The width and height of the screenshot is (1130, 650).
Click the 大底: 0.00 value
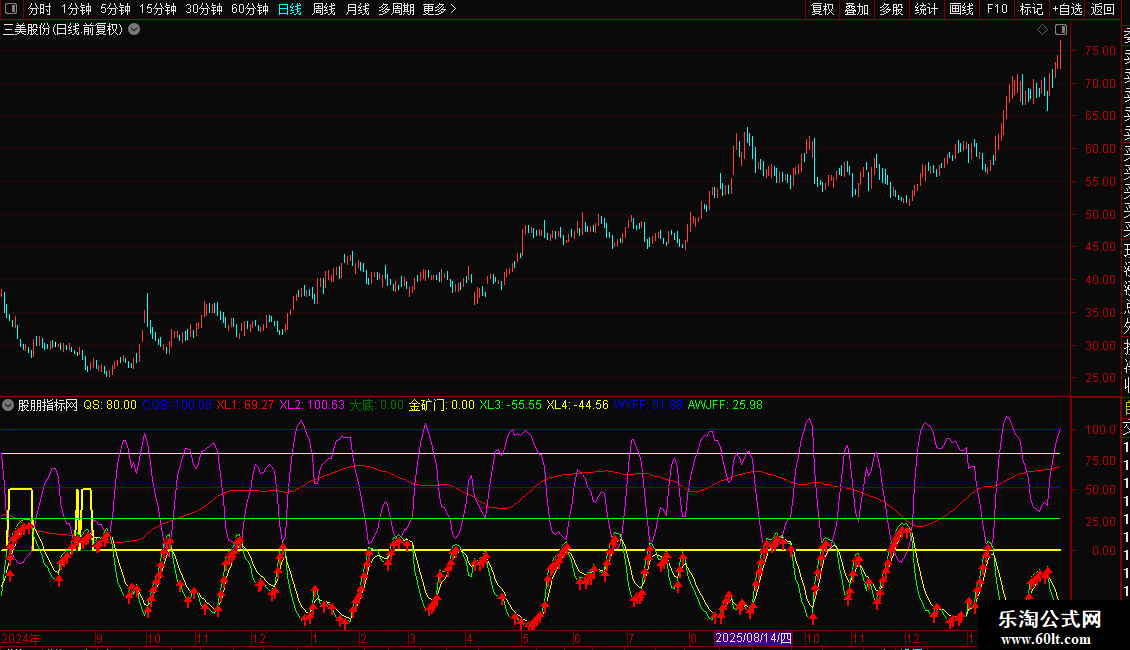click(x=376, y=405)
